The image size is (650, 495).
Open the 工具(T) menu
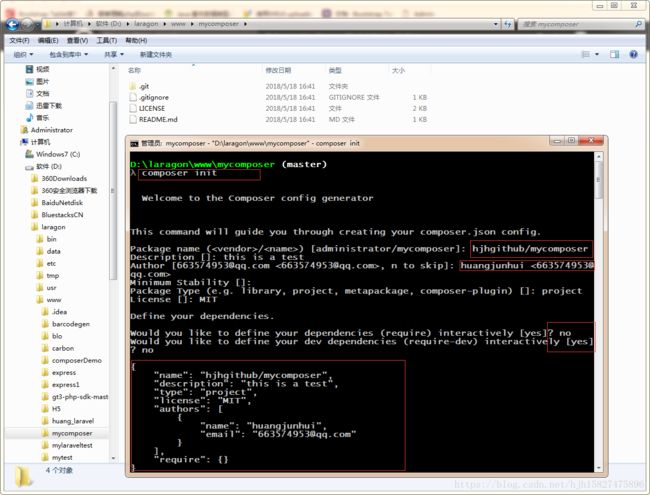pyautogui.click(x=107, y=41)
